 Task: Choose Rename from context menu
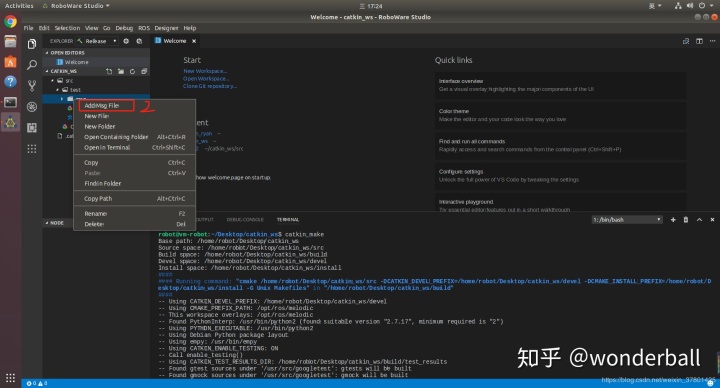[x=135, y=214]
